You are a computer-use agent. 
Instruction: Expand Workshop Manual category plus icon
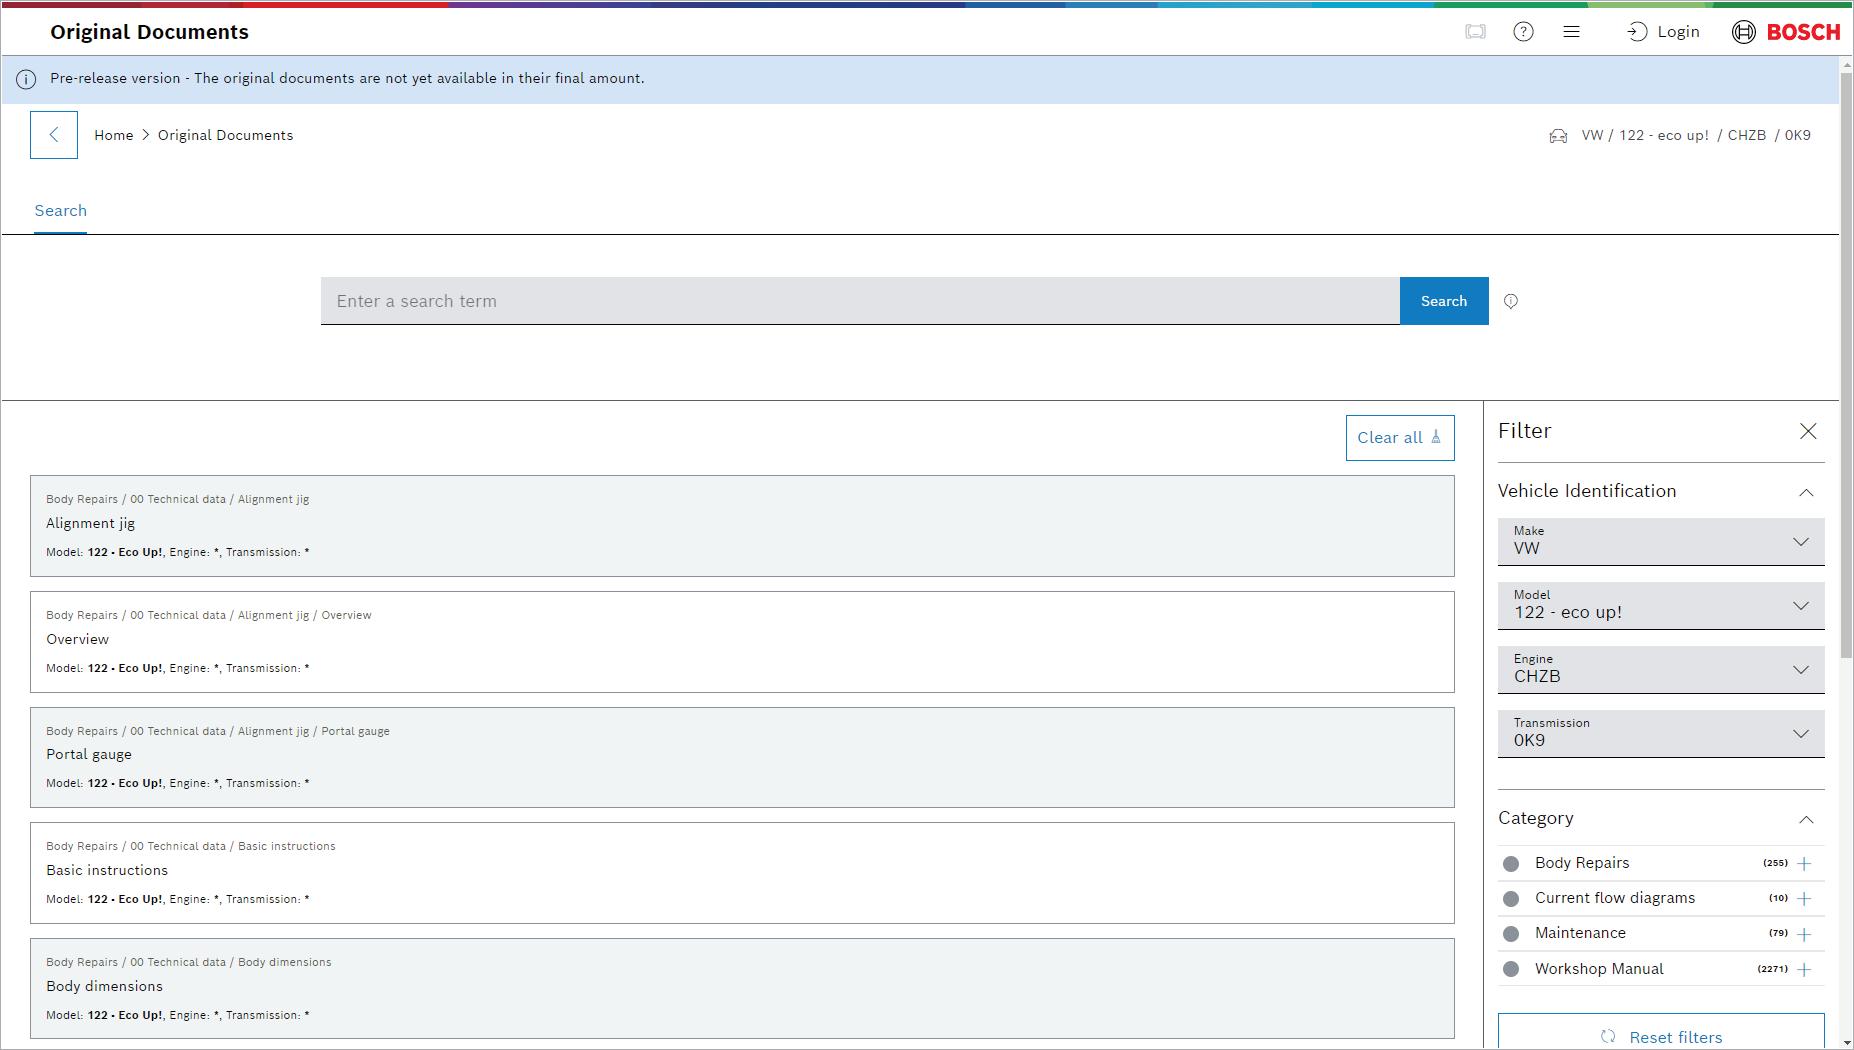(1804, 969)
